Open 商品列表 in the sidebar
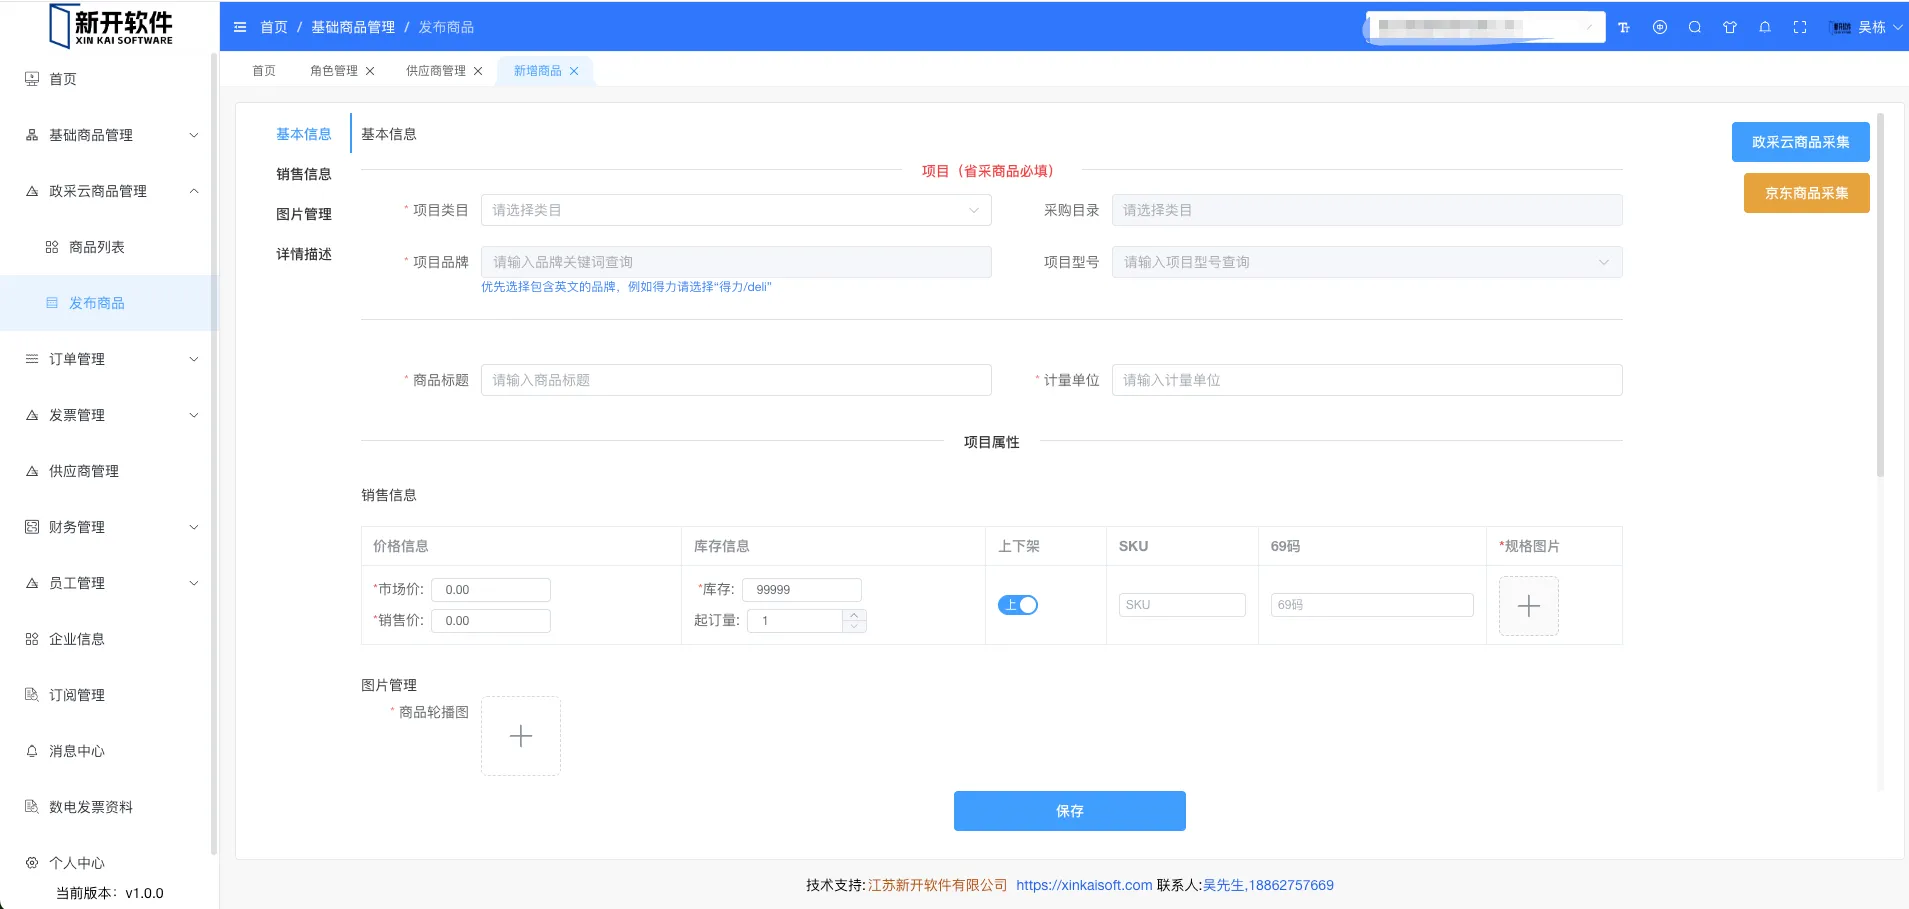The width and height of the screenshot is (1909, 909). [x=97, y=247]
